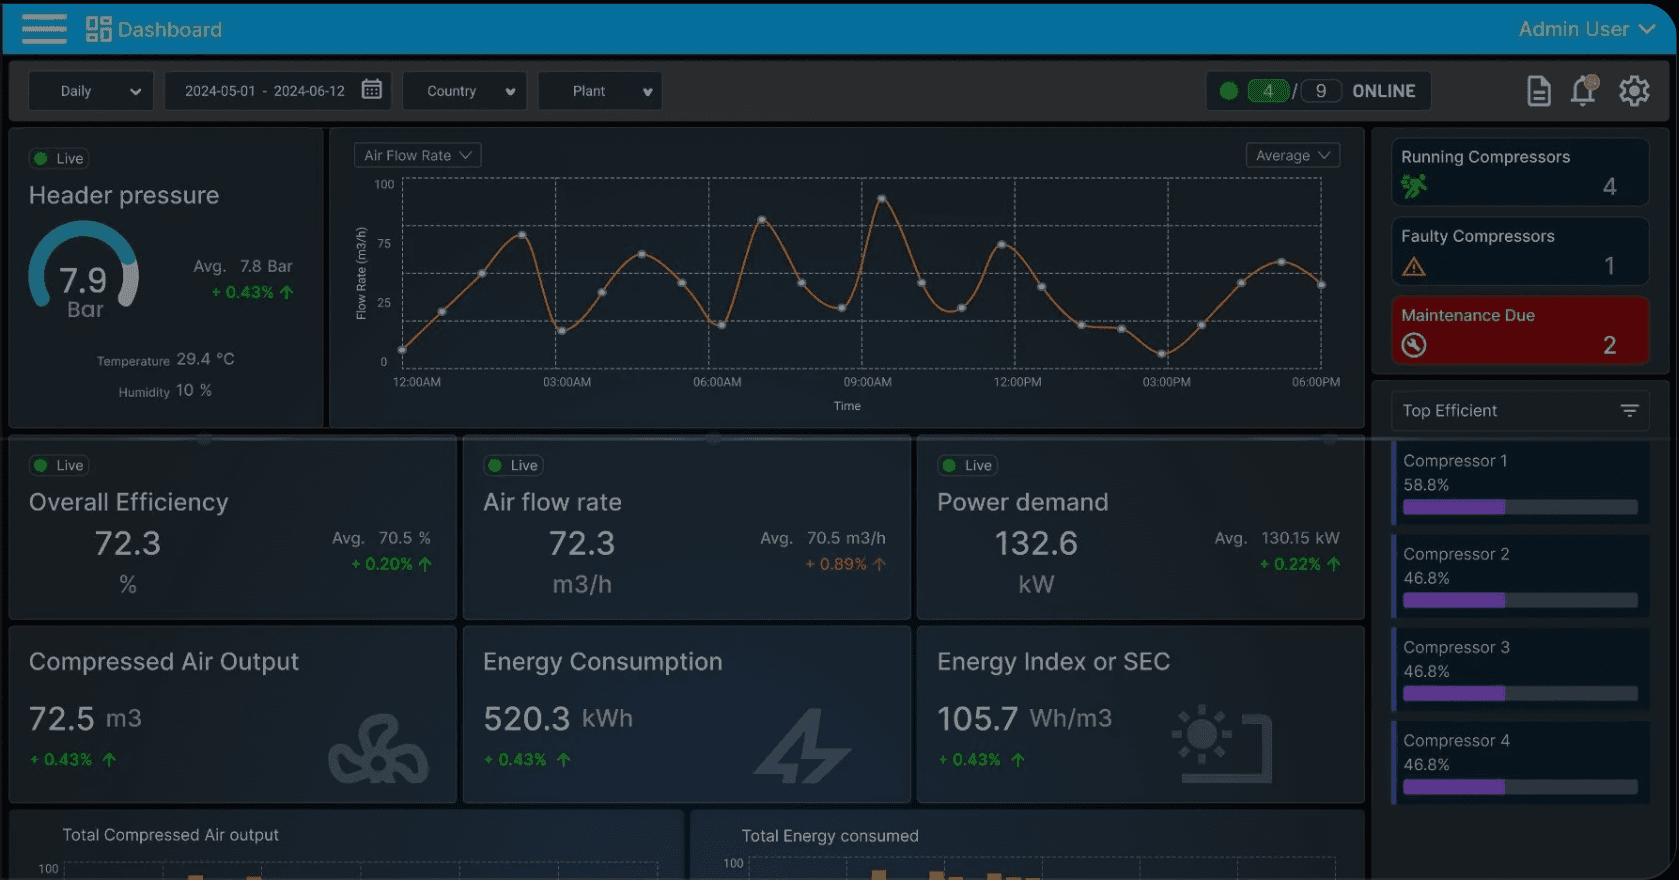1679x880 pixels.
Task: Toggle the Live indicator on Header pressure
Action: (60, 158)
